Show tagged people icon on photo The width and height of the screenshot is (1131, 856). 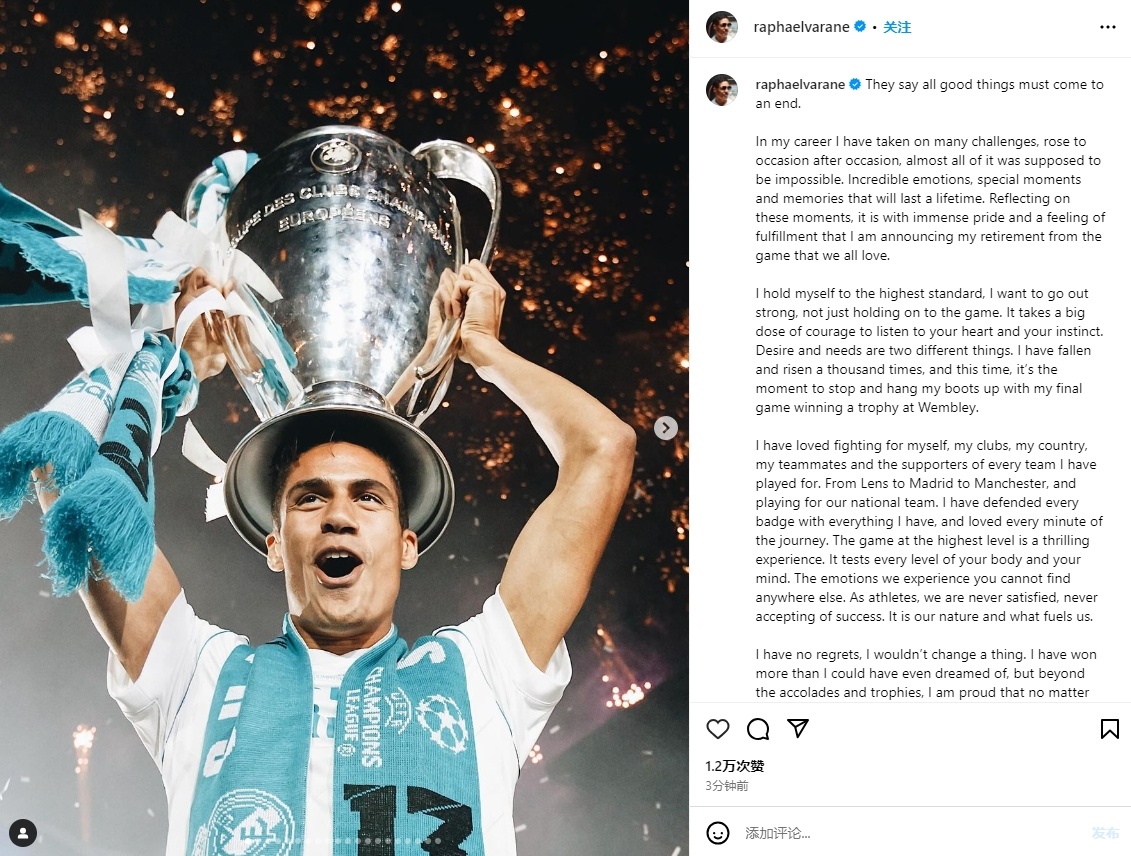tap(22, 832)
